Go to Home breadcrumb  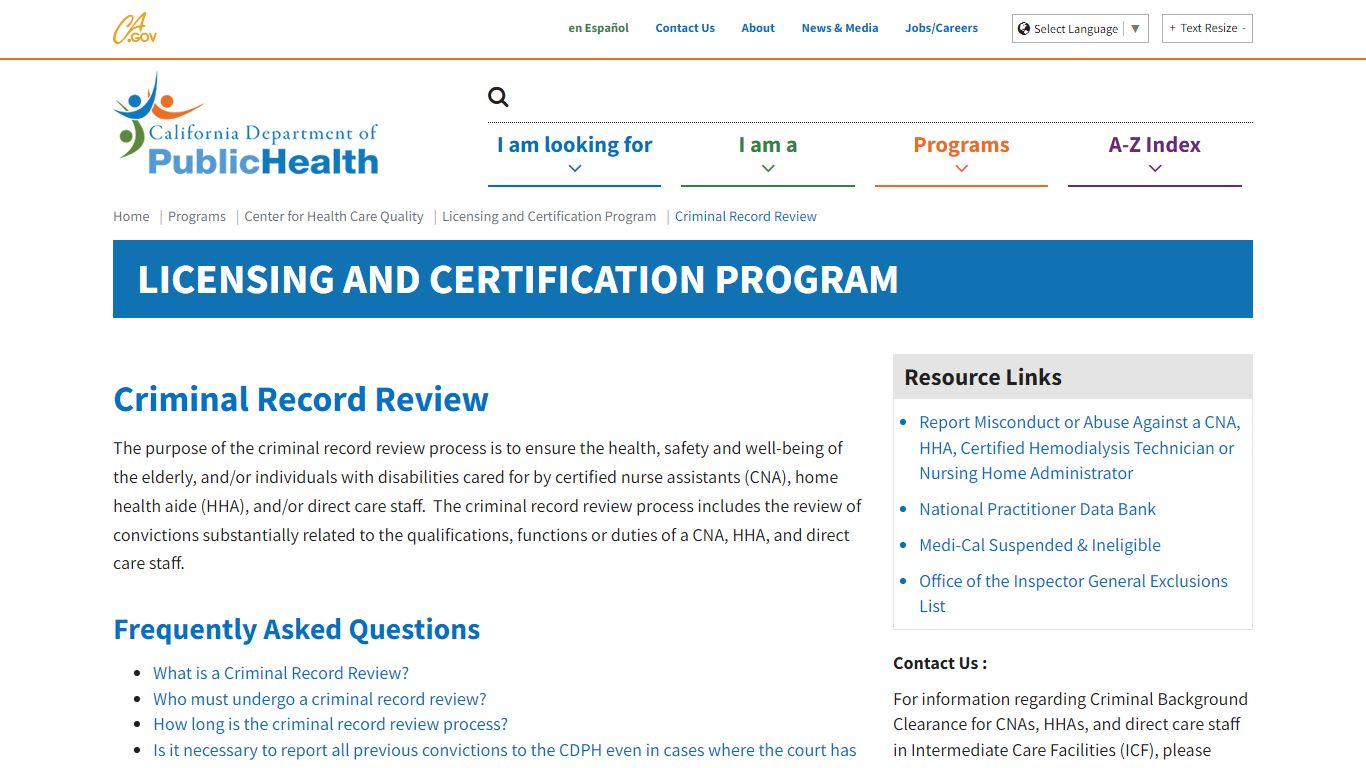(x=131, y=216)
